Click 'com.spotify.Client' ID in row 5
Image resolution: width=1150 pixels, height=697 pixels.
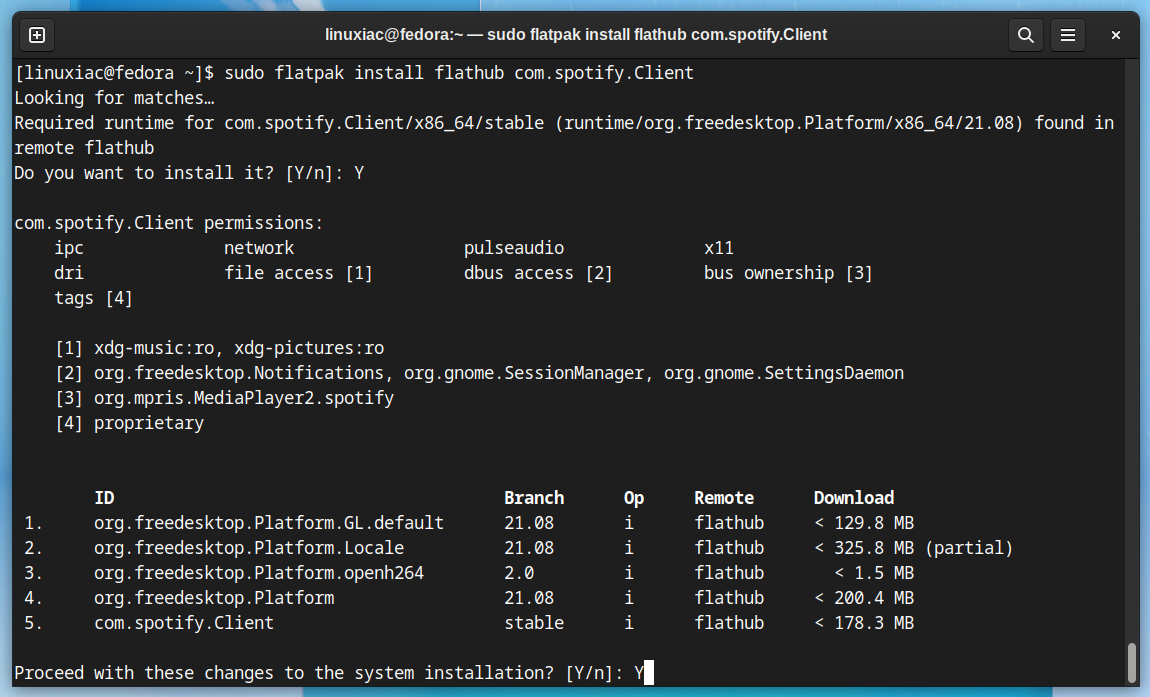tap(184, 623)
